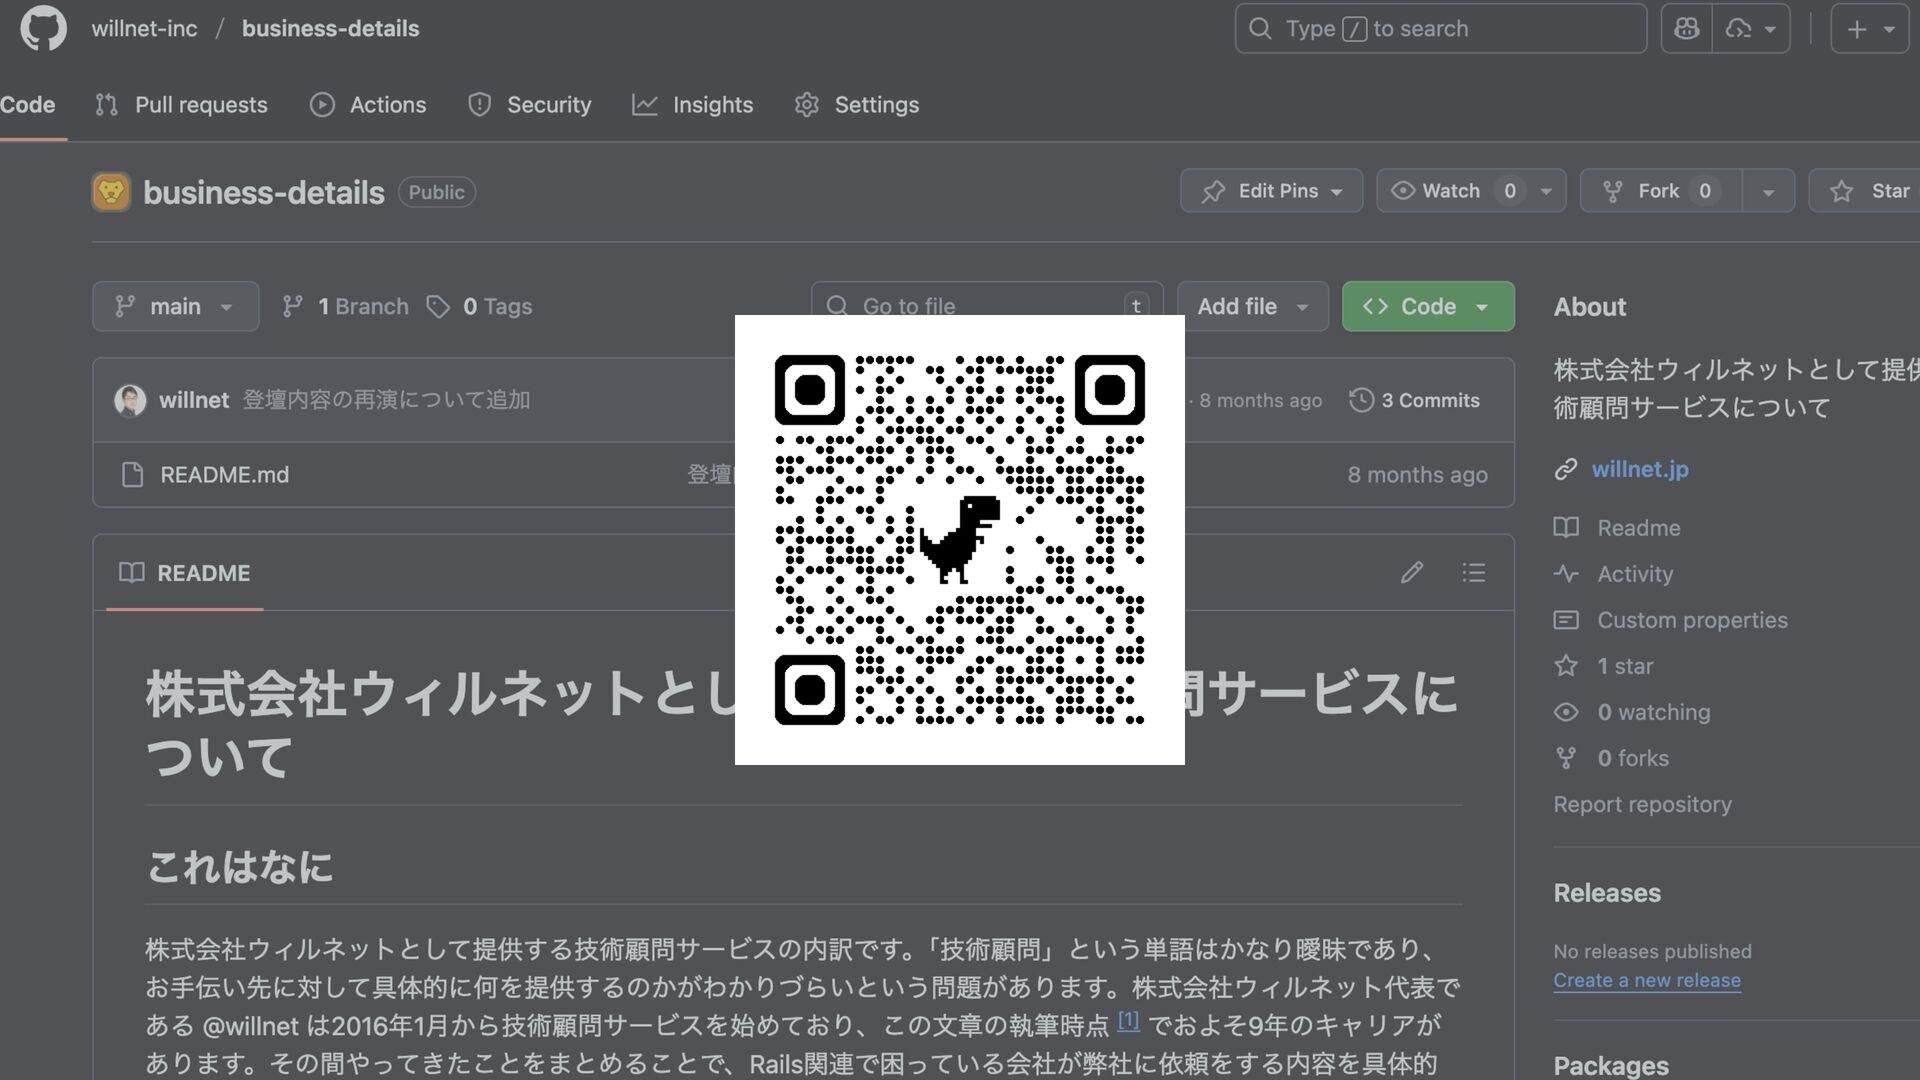This screenshot has width=1920, height=1080.
Task: Switch to the Actions tab
Action: click(368, 105)
